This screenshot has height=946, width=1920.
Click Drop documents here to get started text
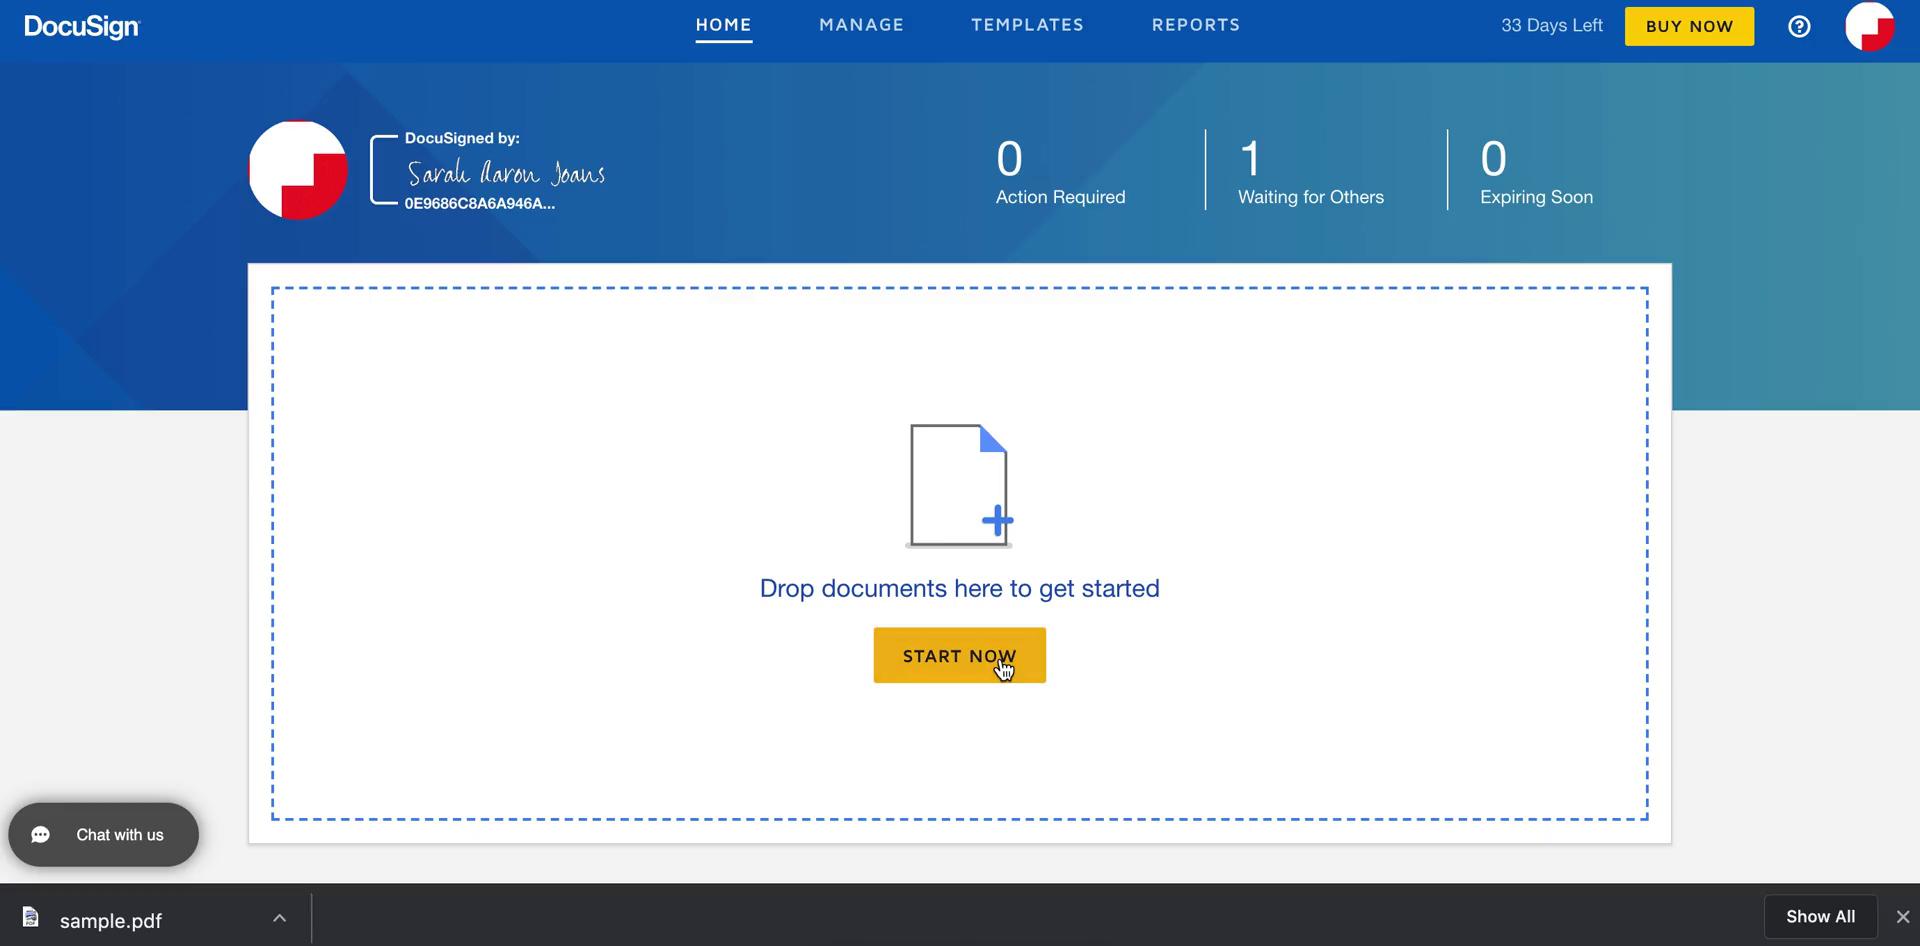tap(960, 589)
